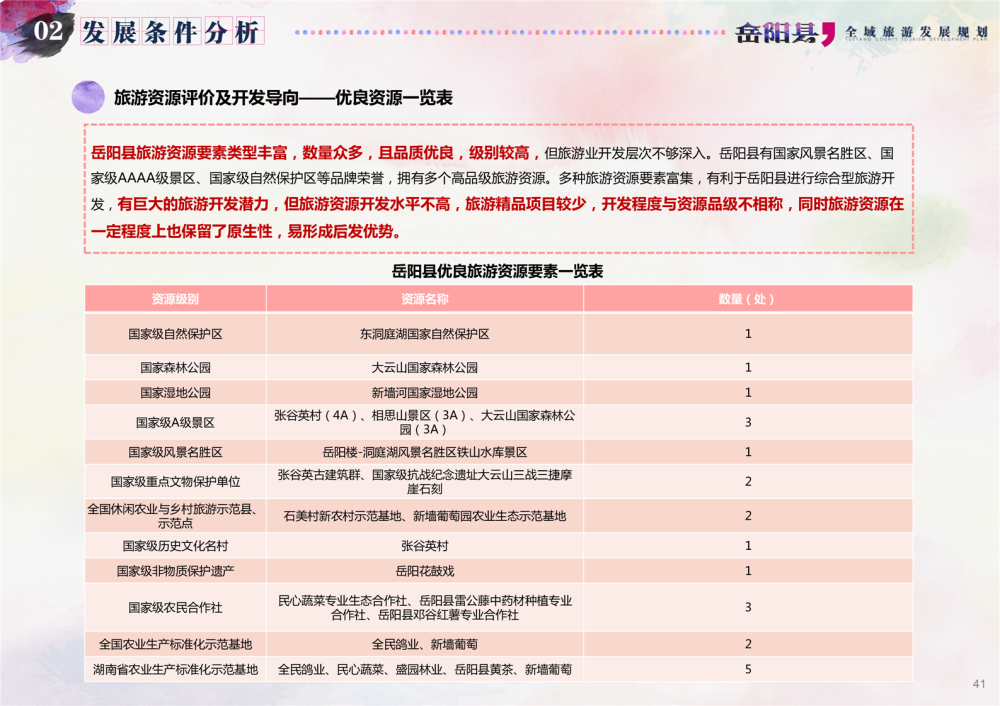Select the 大云山国家森林公园 name cell
1000x706 pixels.
click(424, 368)
